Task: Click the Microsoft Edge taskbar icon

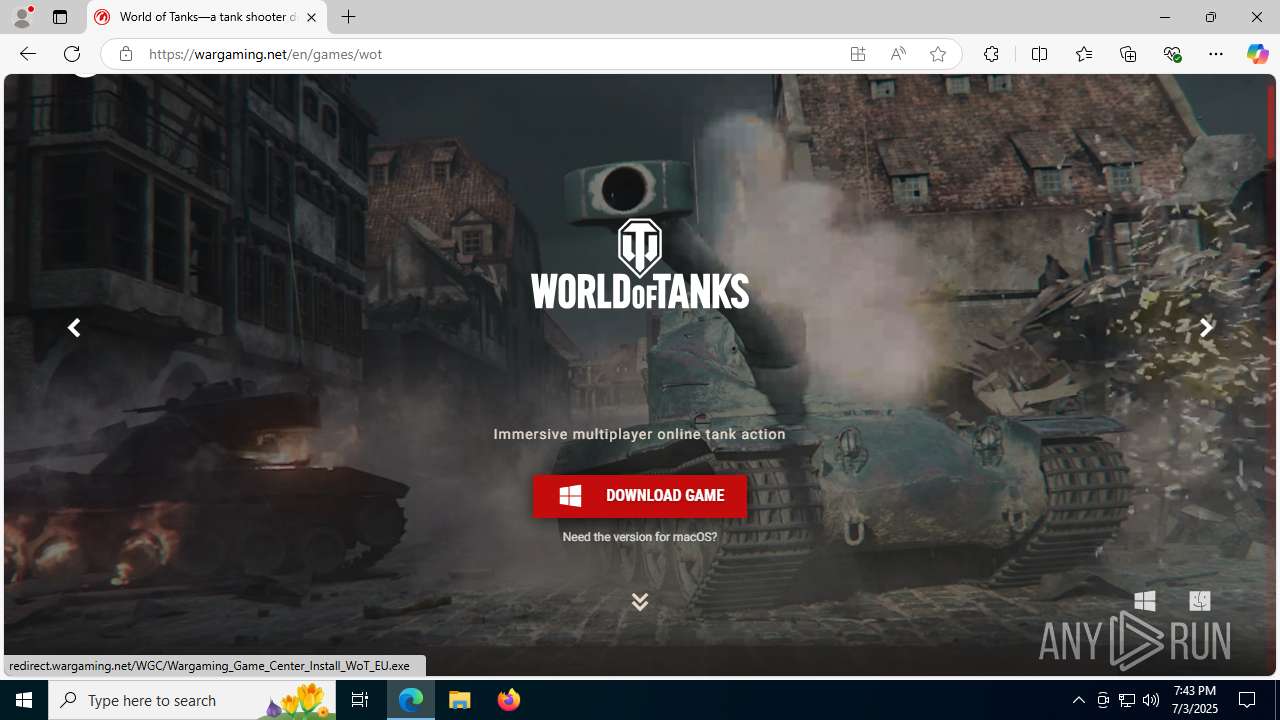Action: pyautogui.click(x=411, y=700)
